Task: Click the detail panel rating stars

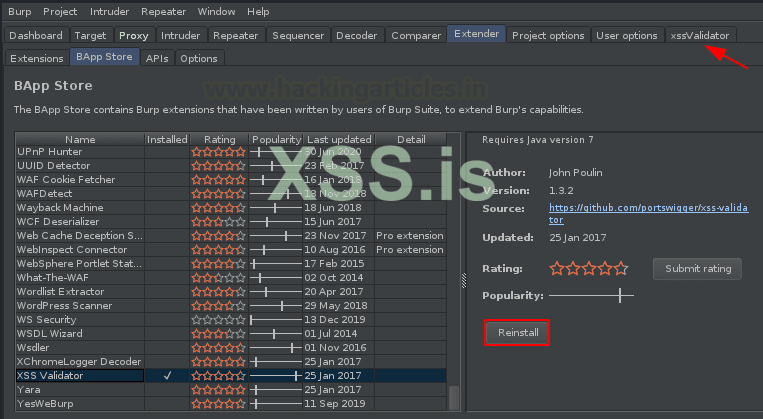Action: tap(589, 269)
